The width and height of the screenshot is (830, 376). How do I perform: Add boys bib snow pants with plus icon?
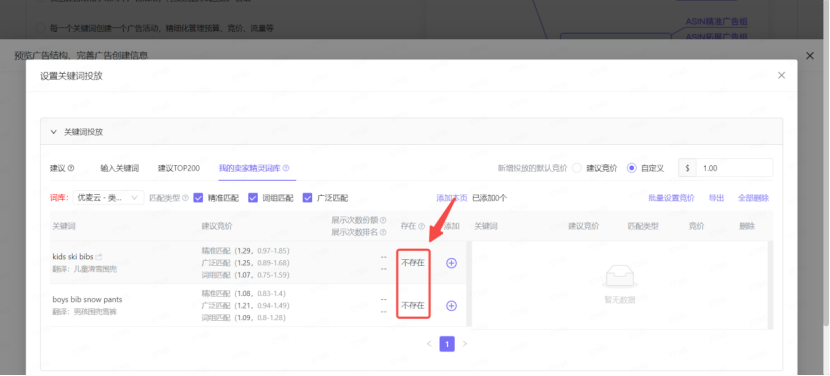451,306
